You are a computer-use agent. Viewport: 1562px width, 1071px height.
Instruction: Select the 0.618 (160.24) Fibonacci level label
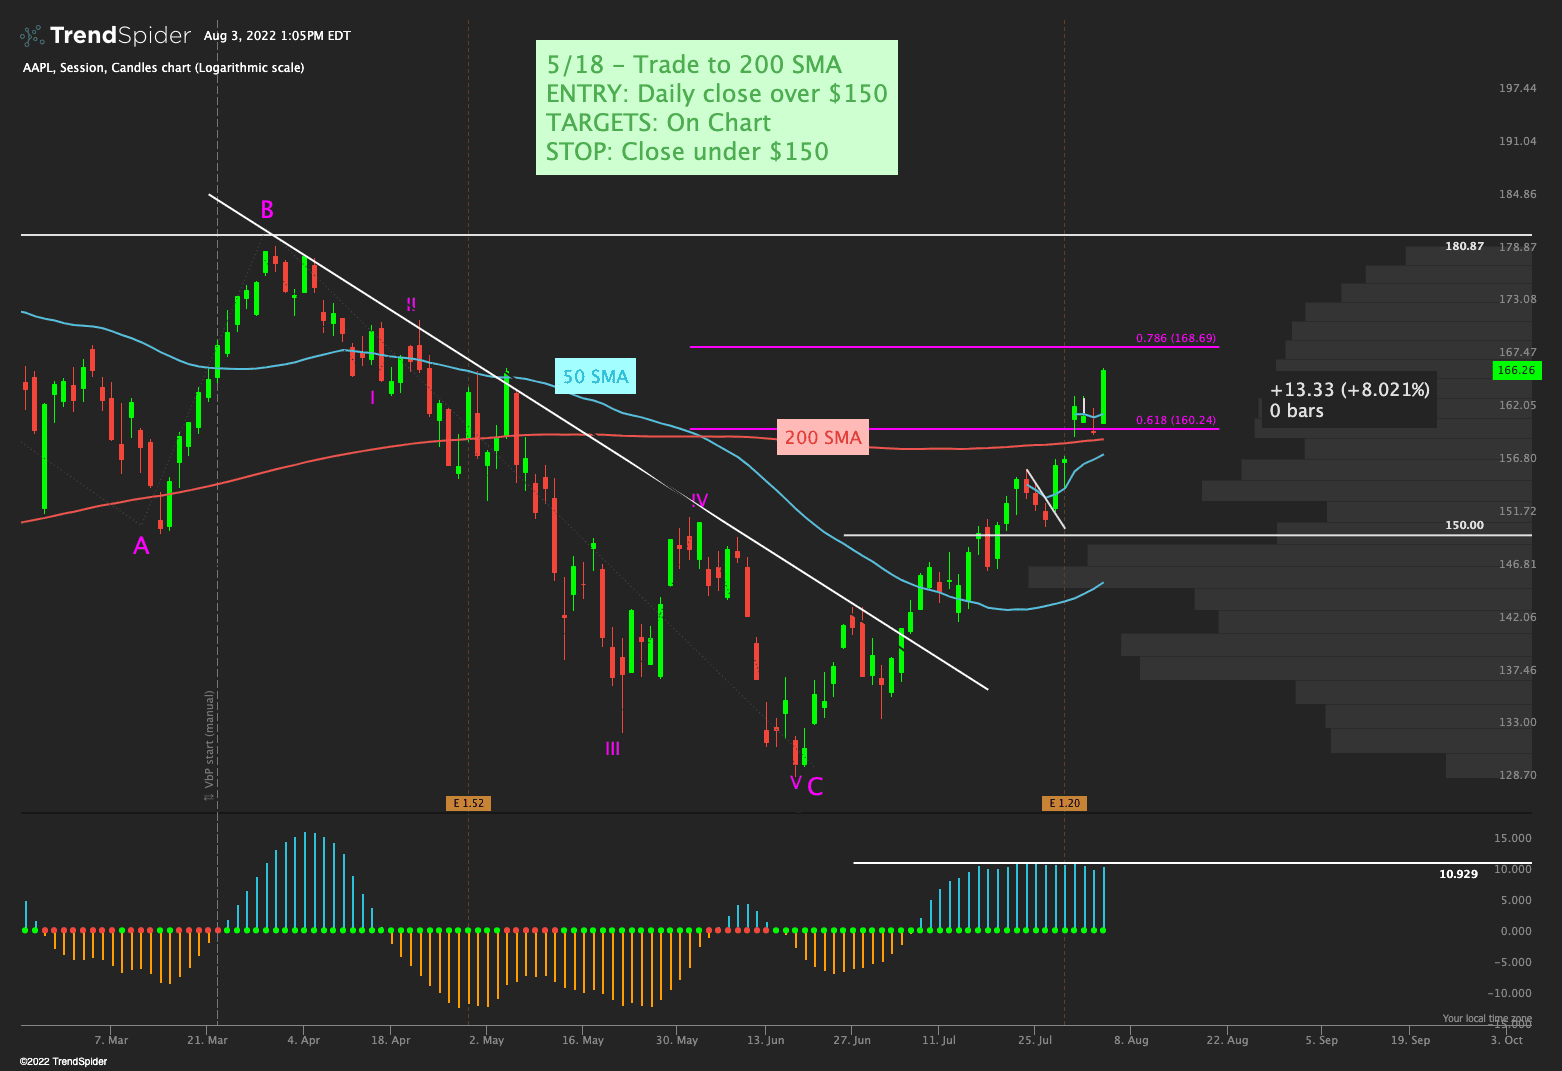click(x=1175, y=421)
